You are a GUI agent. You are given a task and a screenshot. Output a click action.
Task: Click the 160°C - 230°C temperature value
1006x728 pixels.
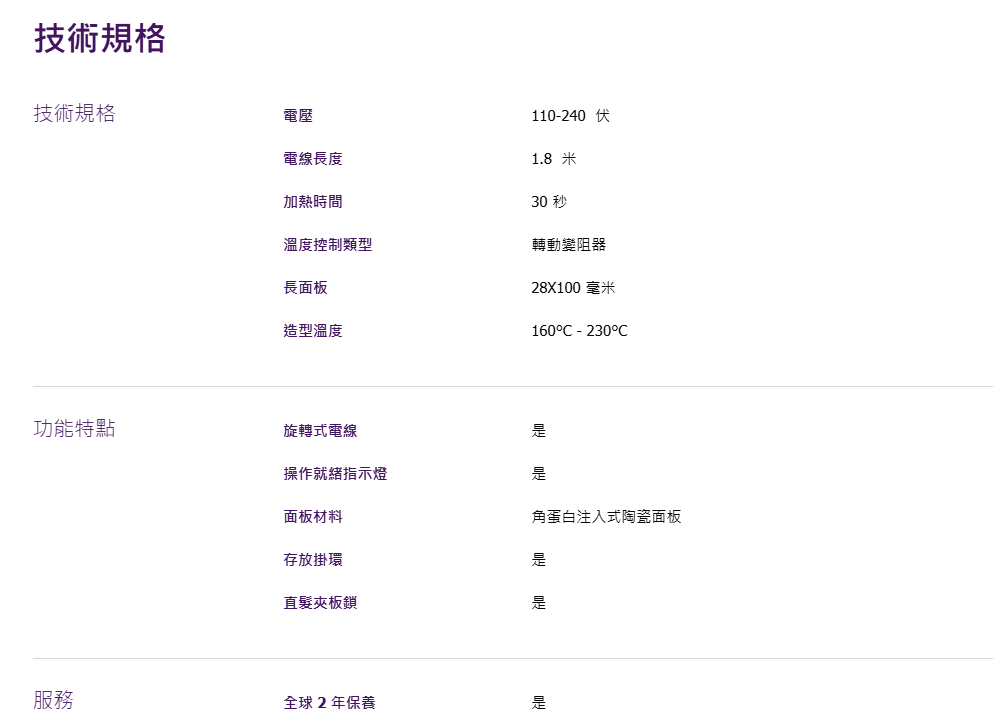point(579,331)
